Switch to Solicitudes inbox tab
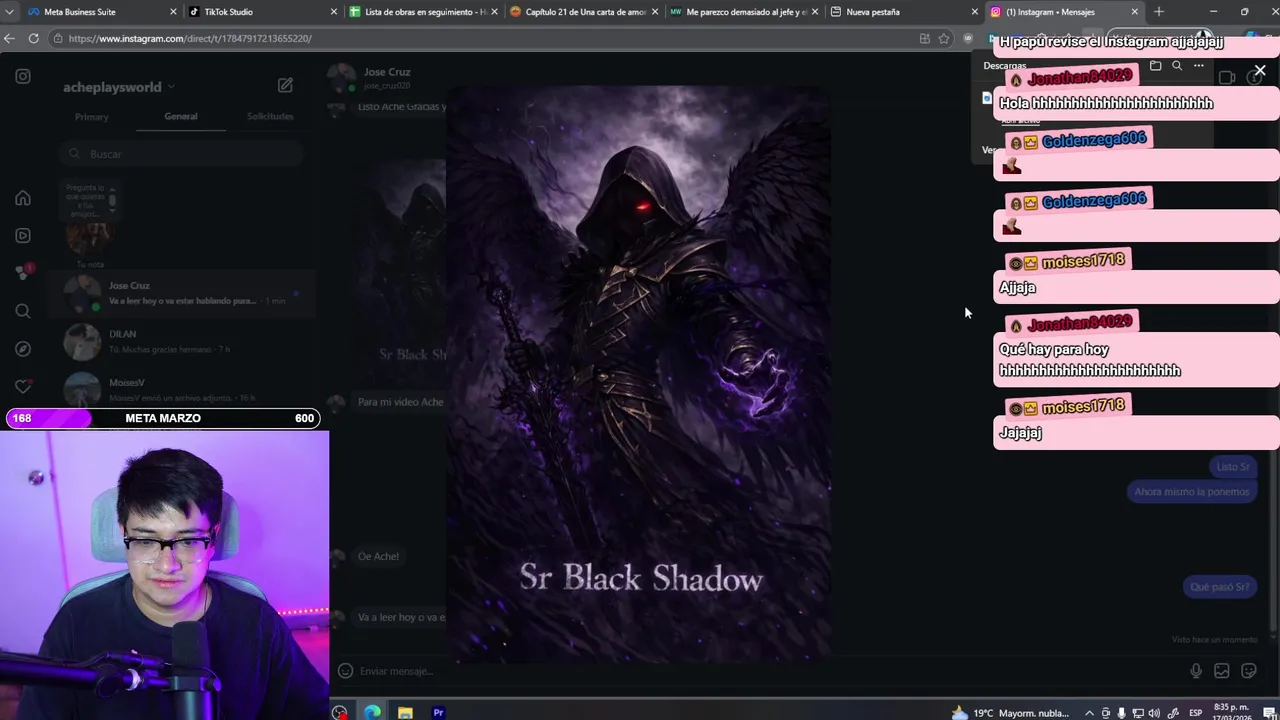Image resolution: width=1280 pixels, height=720 pixels. tap(270, 116)
